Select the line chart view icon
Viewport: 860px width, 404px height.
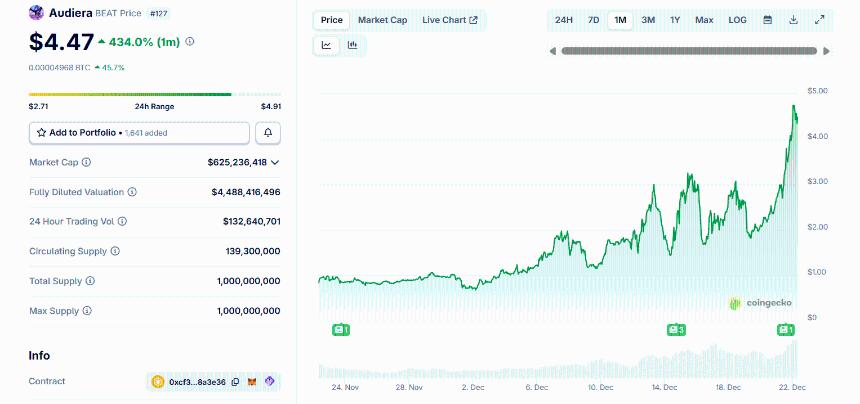(x=326, y=45)
